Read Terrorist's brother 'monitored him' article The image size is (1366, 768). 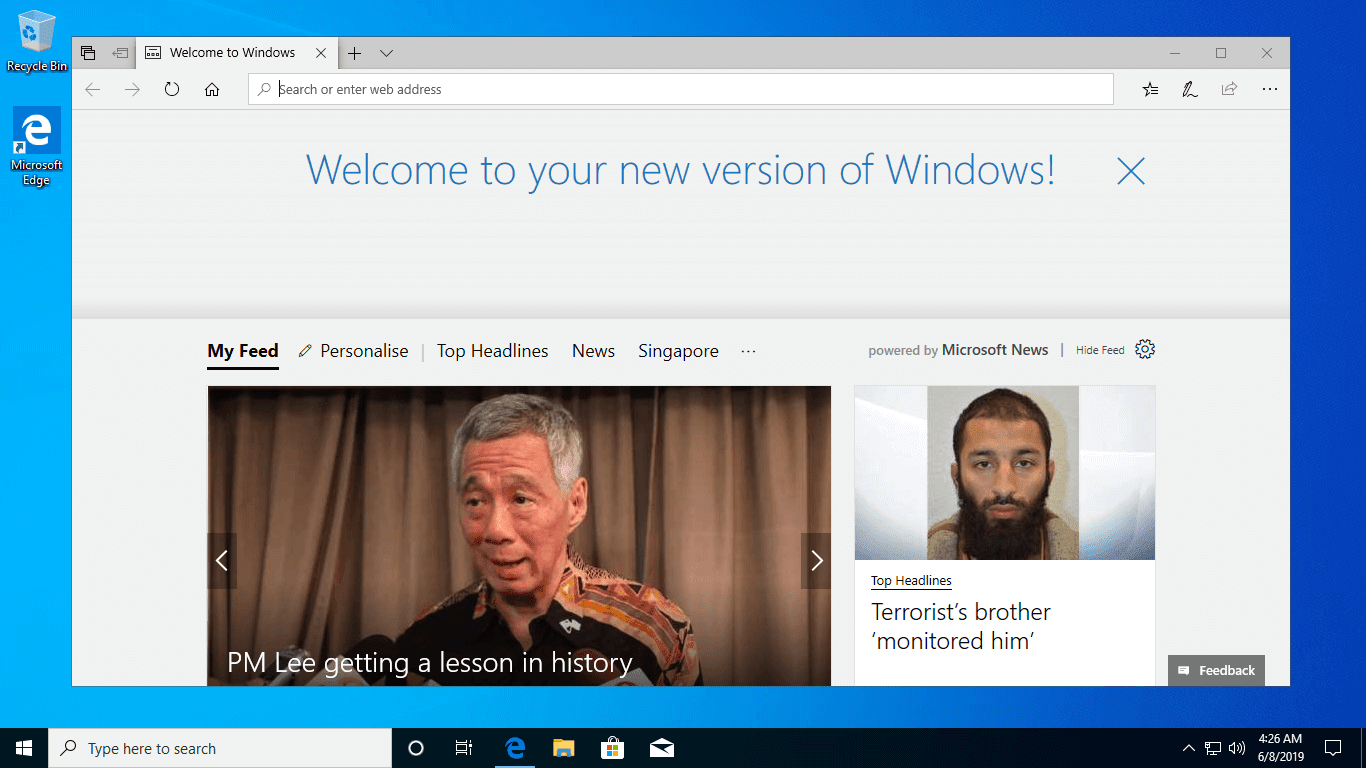click(x=961, y=626)
